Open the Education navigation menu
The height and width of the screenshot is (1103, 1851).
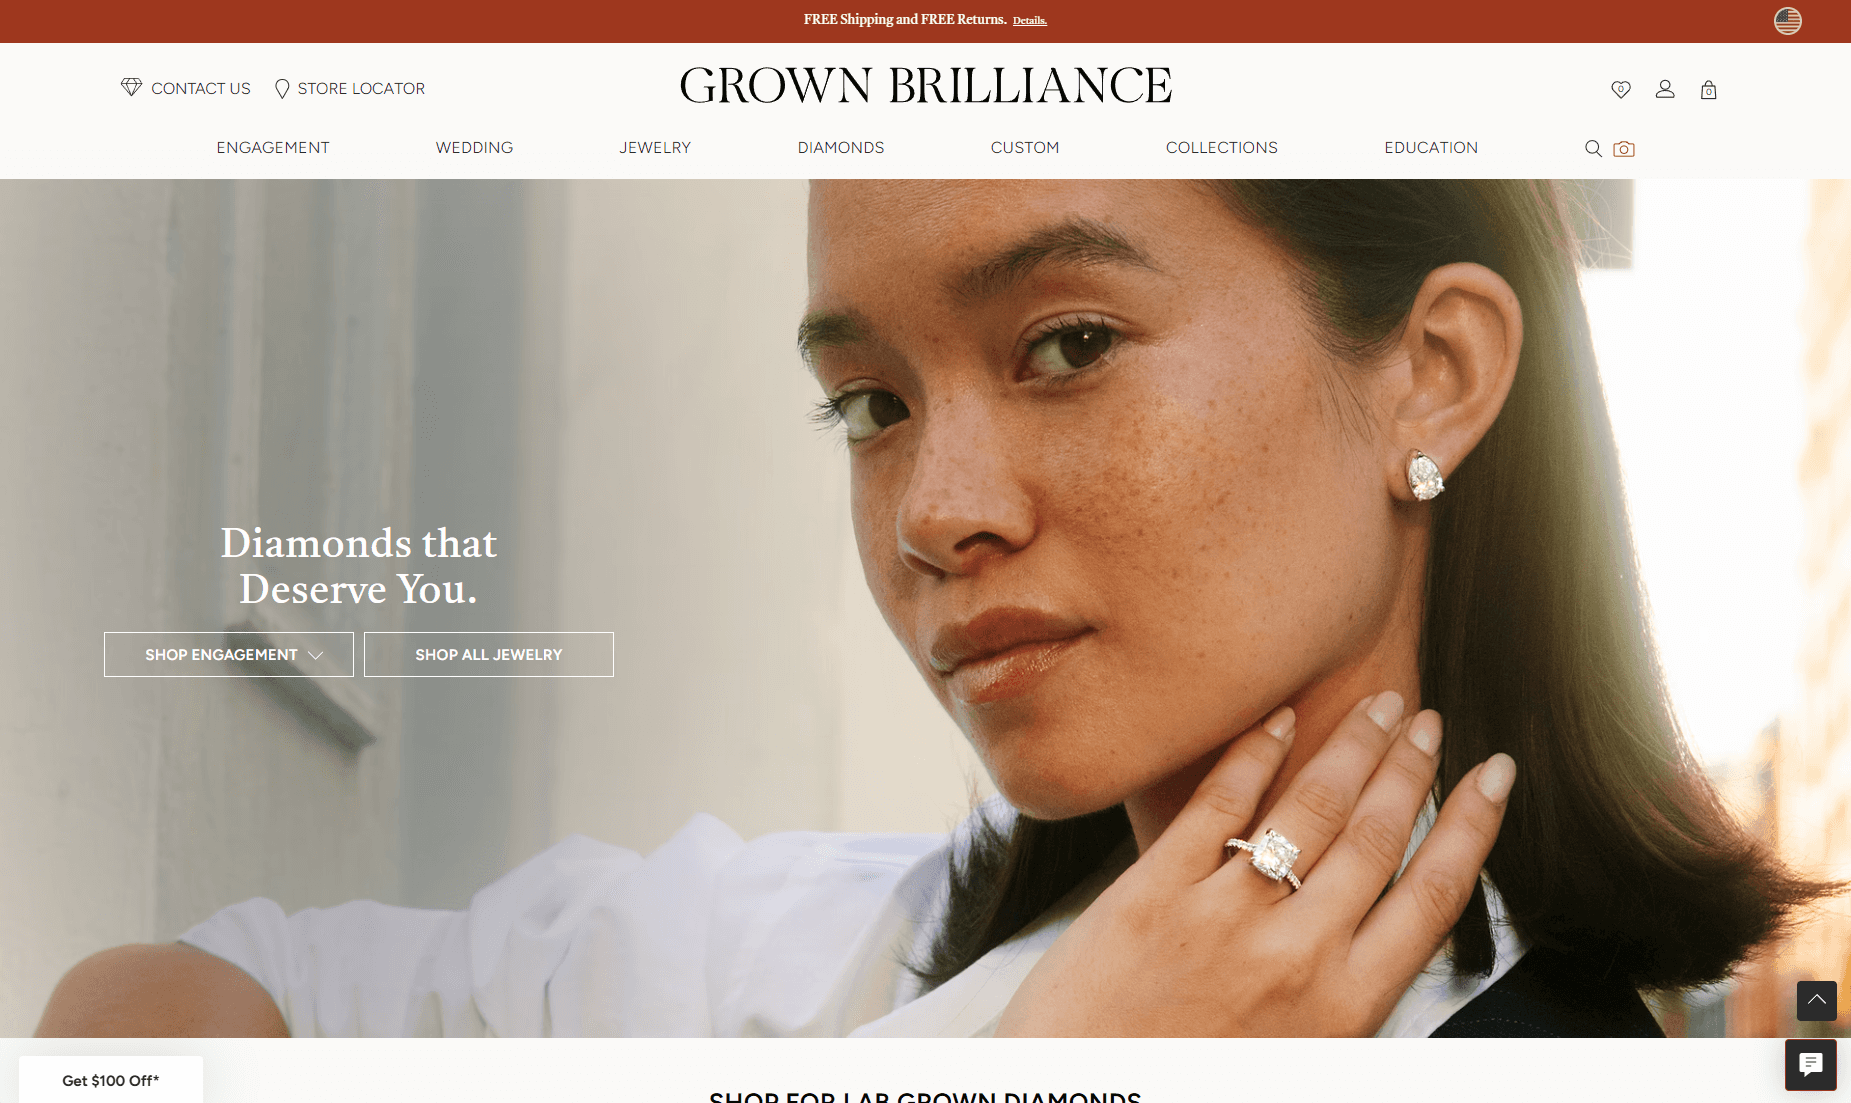tap(1431, 148)
